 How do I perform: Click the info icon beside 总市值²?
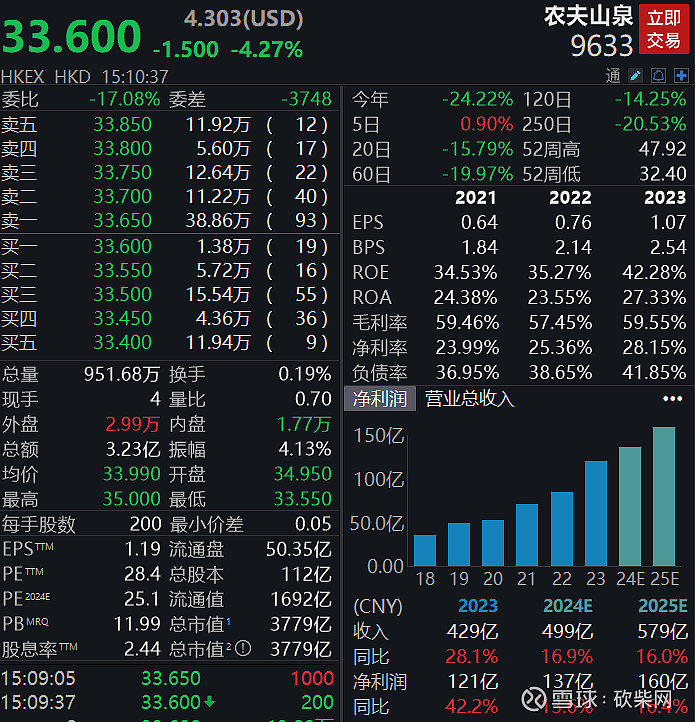pyautogui.click(x=243, y=647)
